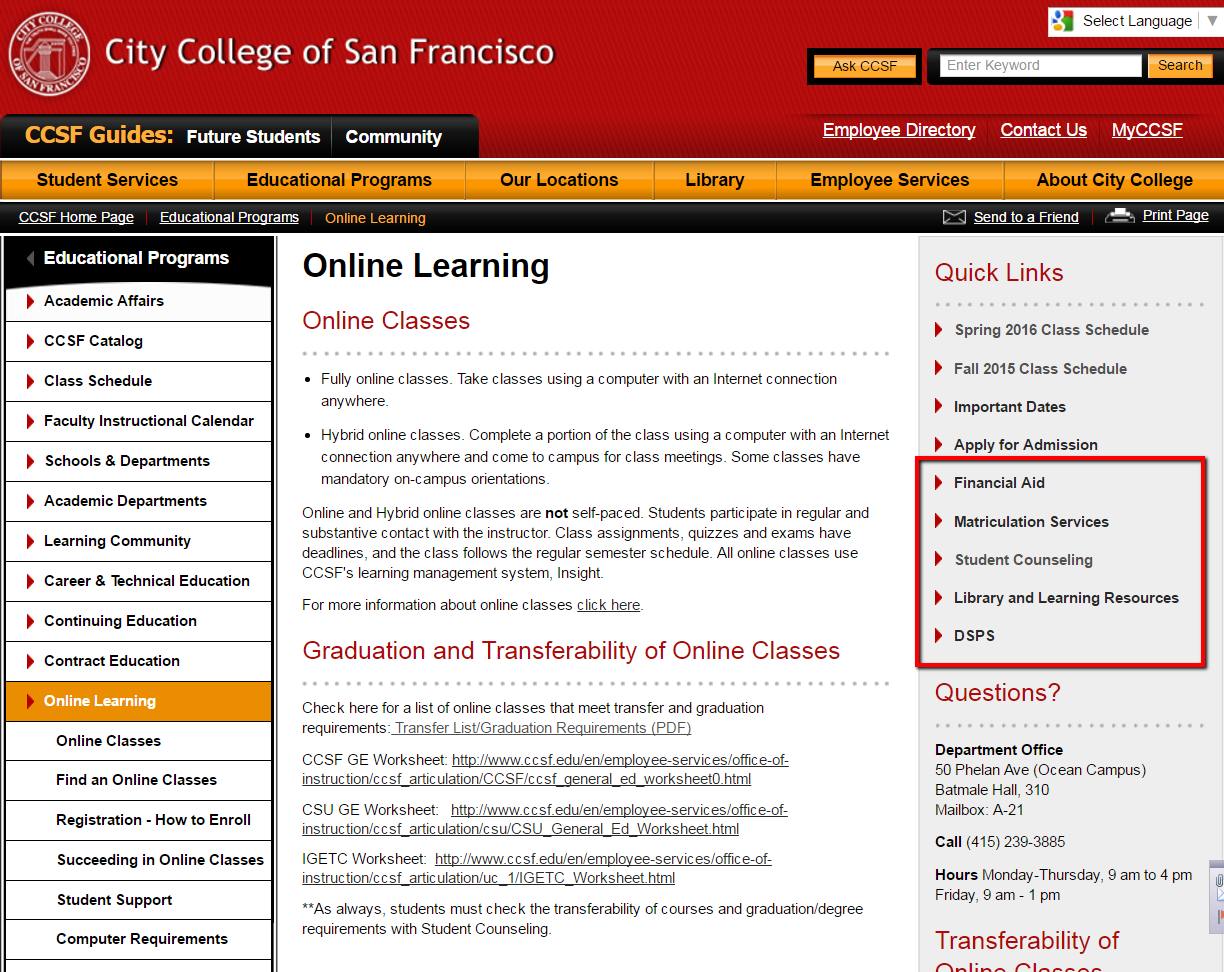This screenshot has width=1224, height=972.
Task: Click the printer icon beside Print Page
Action: click(1120, 215)
